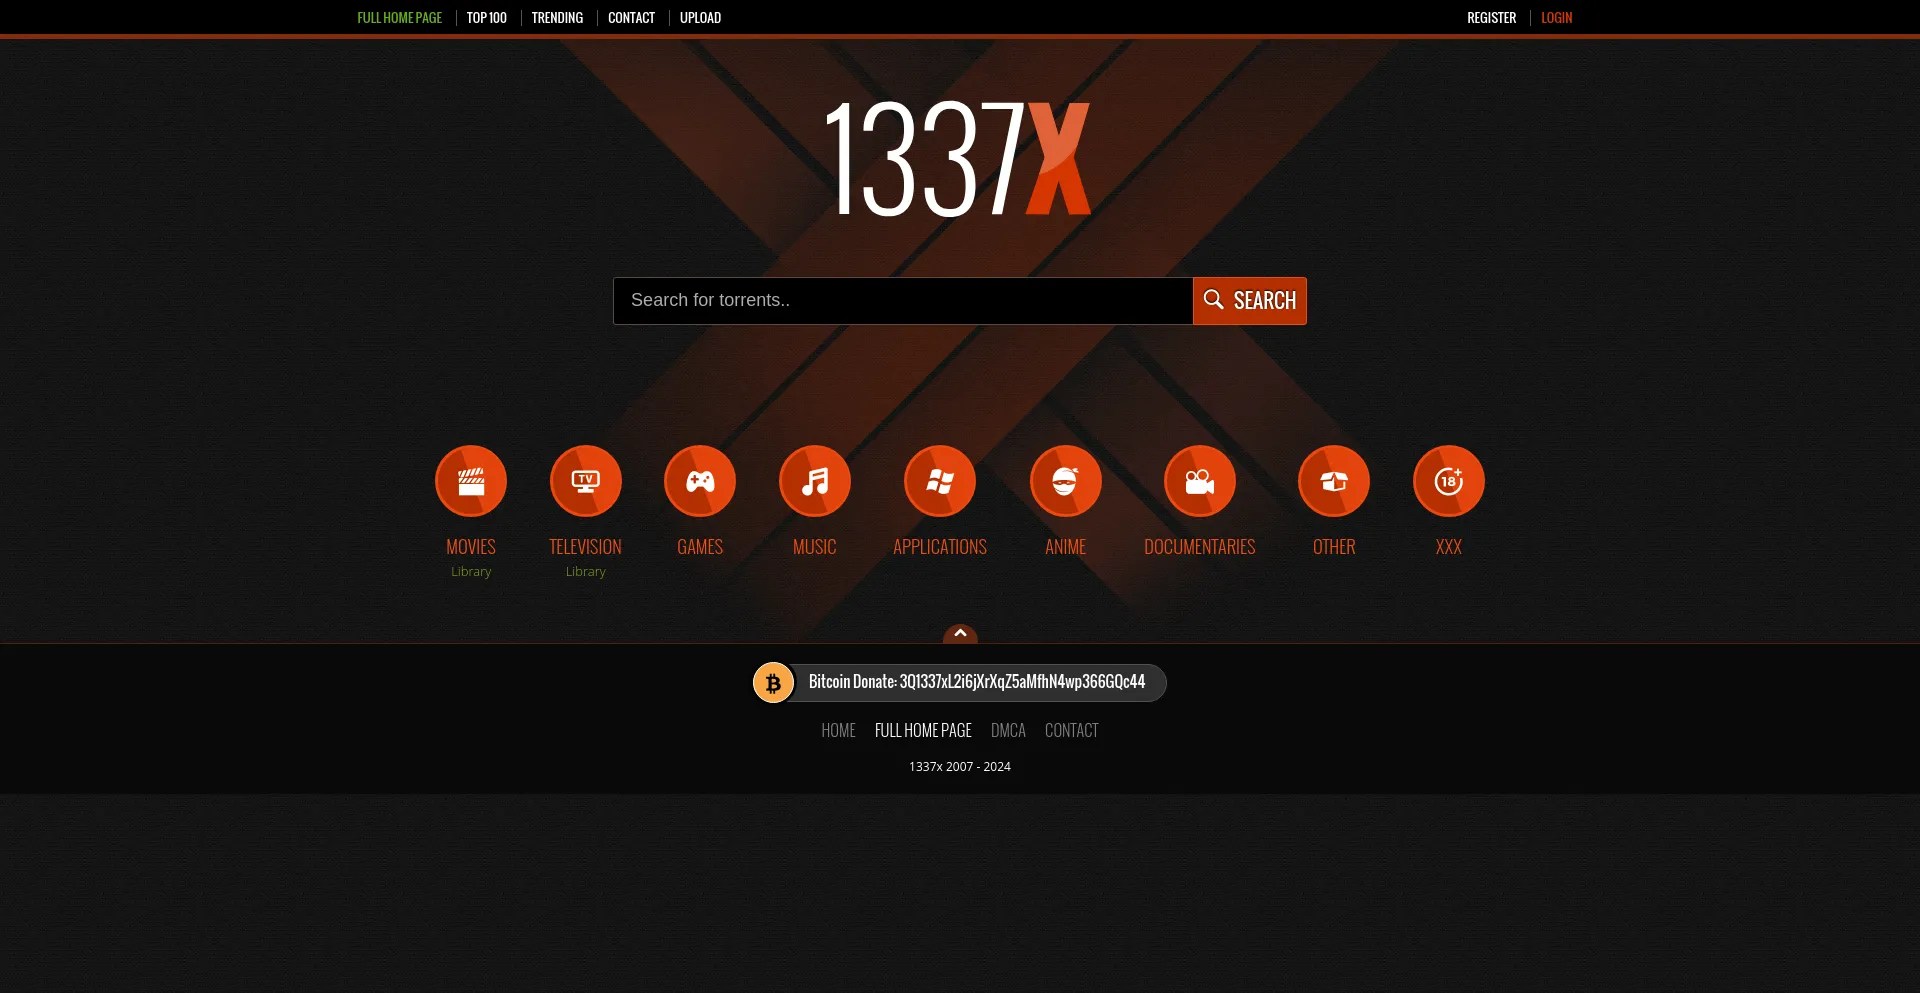Click the Games text label
This screenshot has width=1920, height=993.
(700, 547)
